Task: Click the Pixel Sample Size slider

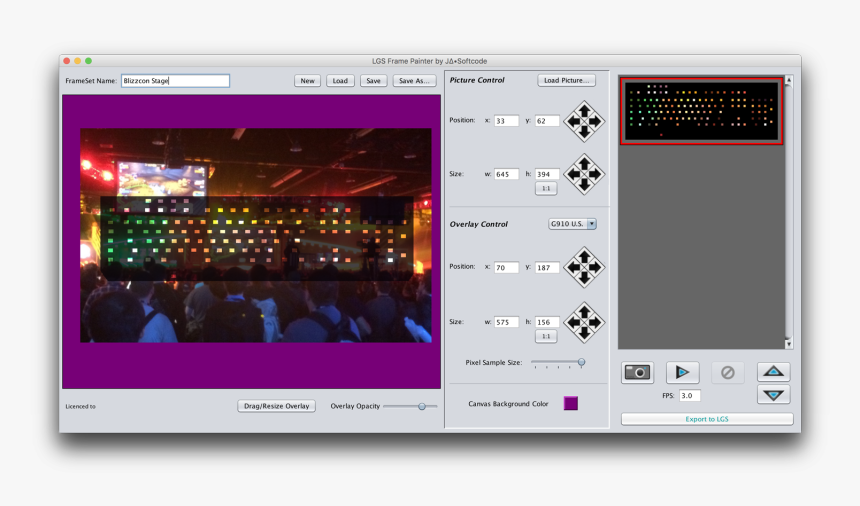Action: point(558,363)
